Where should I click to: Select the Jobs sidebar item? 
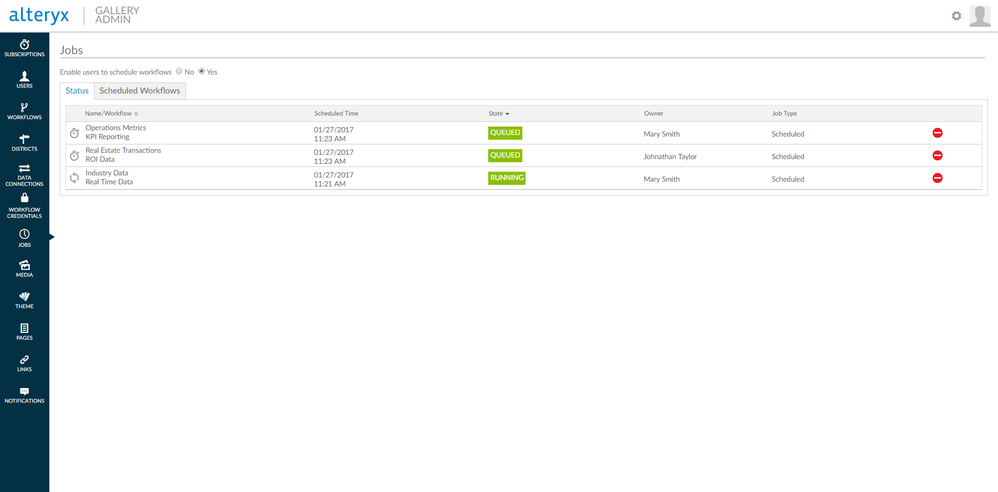tap(24, 238)
